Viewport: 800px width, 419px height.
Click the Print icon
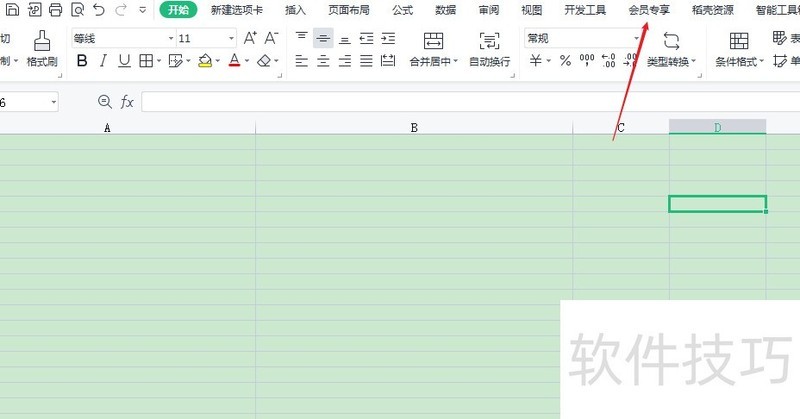(x=56, y=10)
